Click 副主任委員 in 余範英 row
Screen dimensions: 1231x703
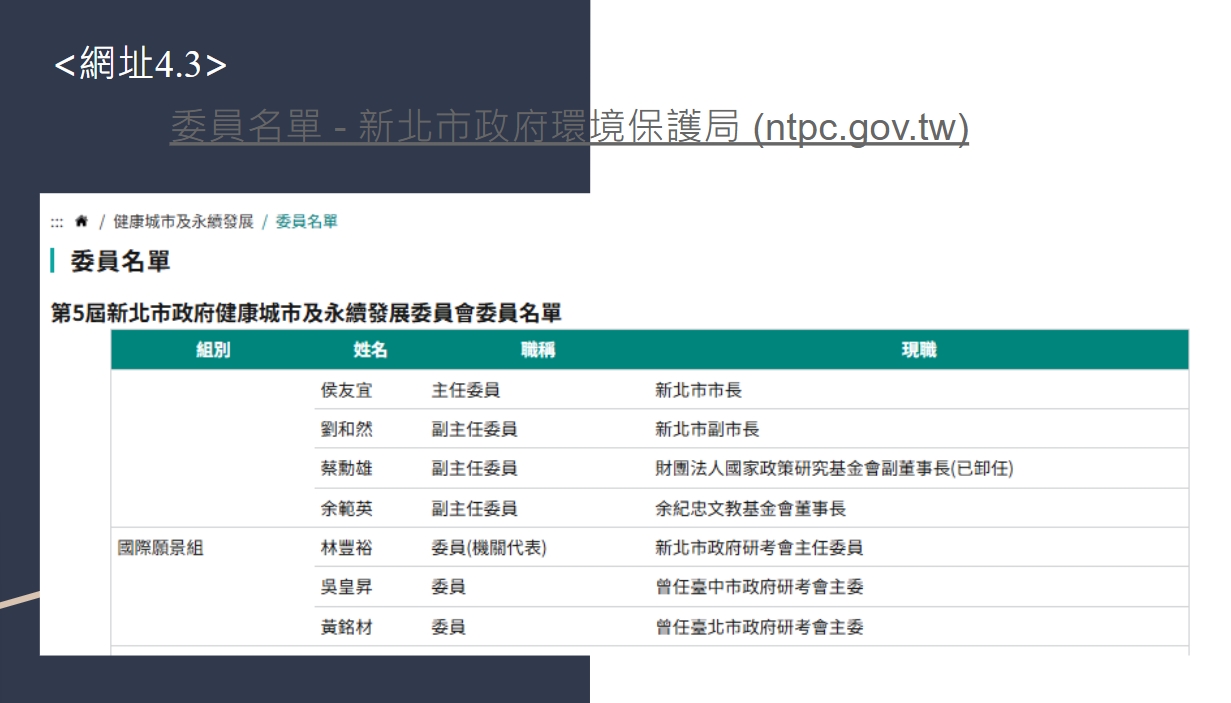pyautogui.click(x=474, y=508)
